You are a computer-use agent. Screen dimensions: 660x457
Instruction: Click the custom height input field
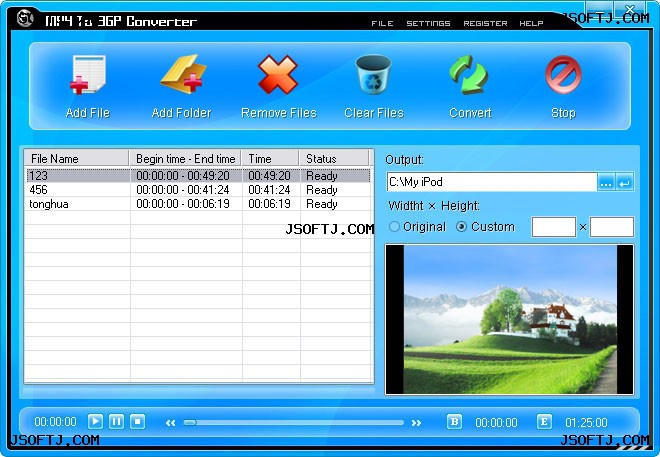point(612,227)
